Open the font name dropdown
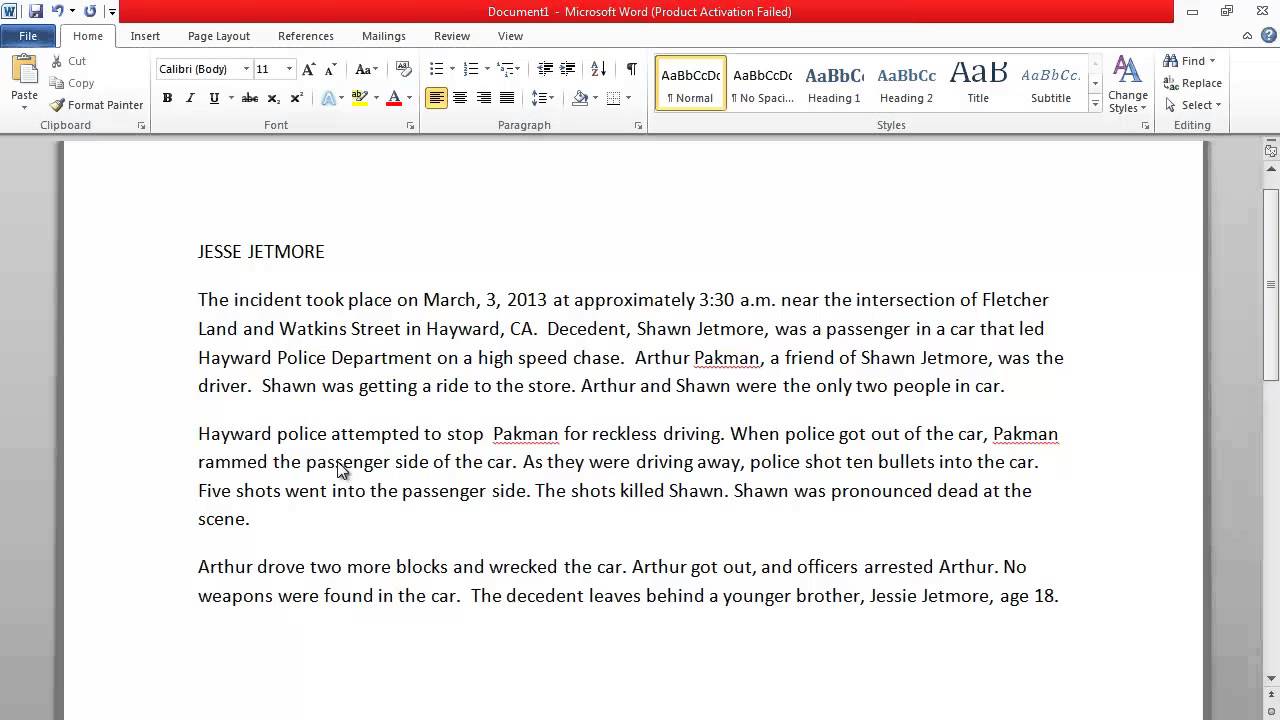Image resolution: width=1280 pixels, height=720 pixels. 246,69
